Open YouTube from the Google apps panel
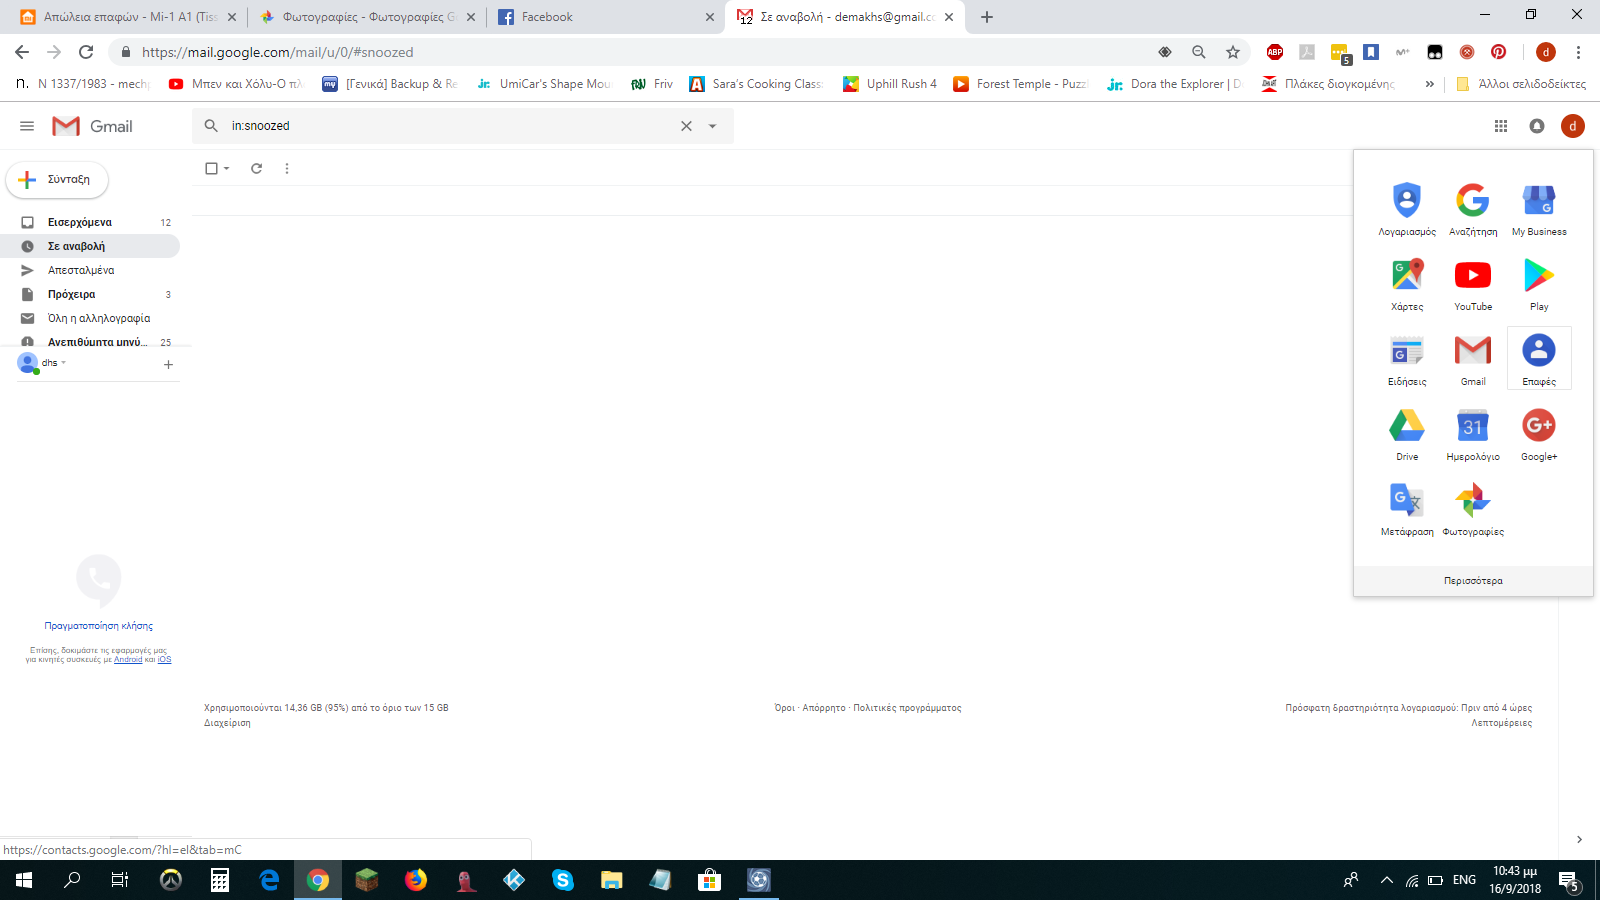Image resolution: width=1600 pixels, height=900 pixels. (x=1473, y=284)
